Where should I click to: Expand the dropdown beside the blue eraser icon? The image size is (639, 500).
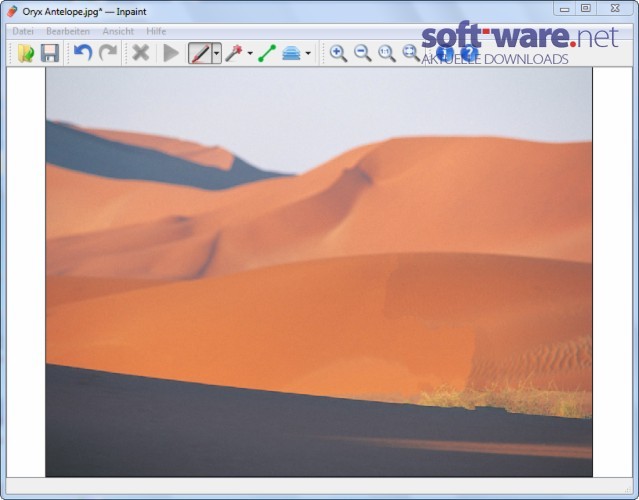308,53
